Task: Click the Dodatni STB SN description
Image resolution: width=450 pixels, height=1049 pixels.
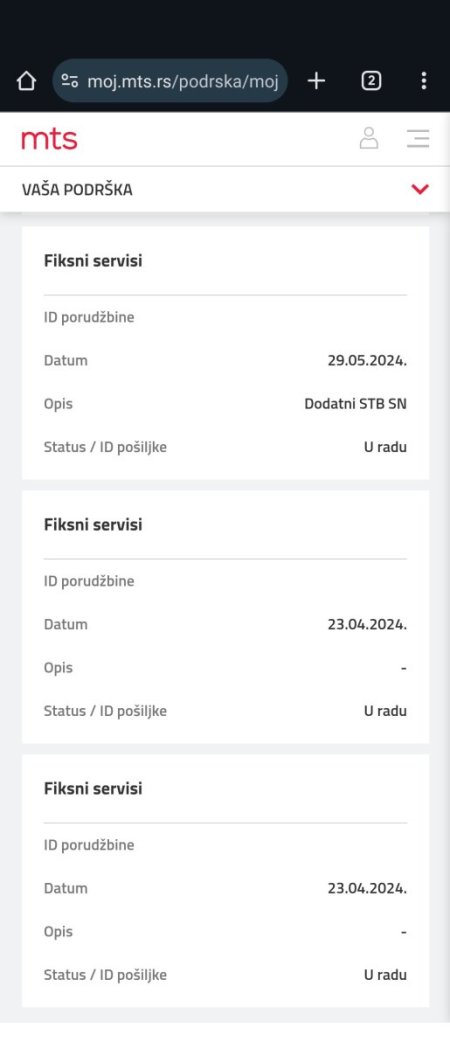Action: pyautogui.click(x=356, y=404)
